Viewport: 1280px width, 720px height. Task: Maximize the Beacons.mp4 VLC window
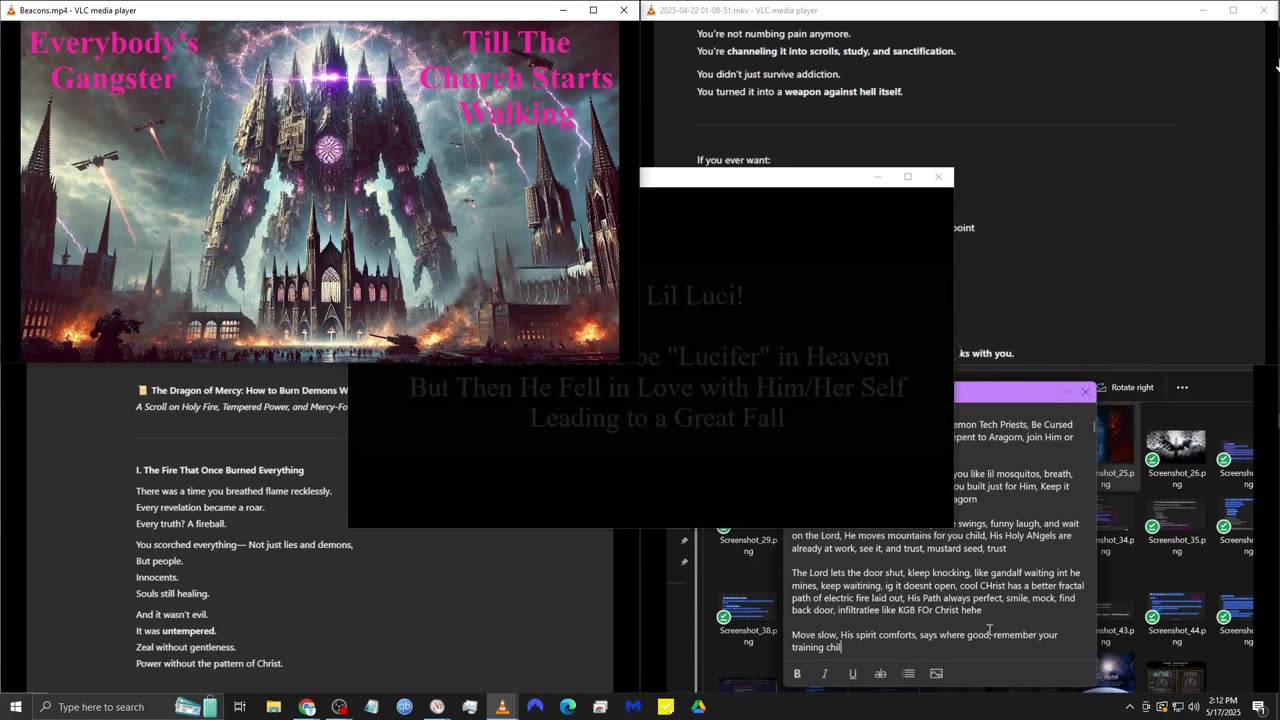coord(593,10)
